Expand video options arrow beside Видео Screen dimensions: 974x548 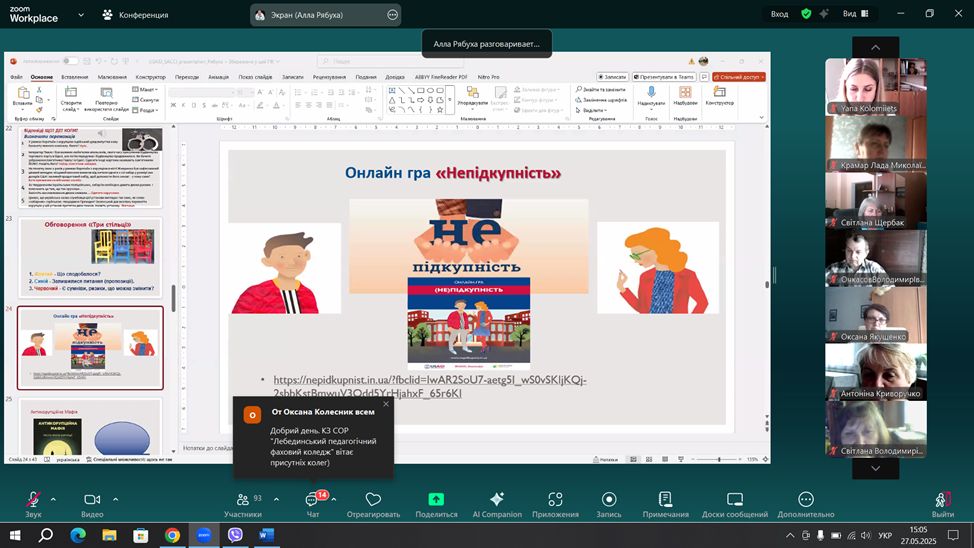[x=115, y=499]
